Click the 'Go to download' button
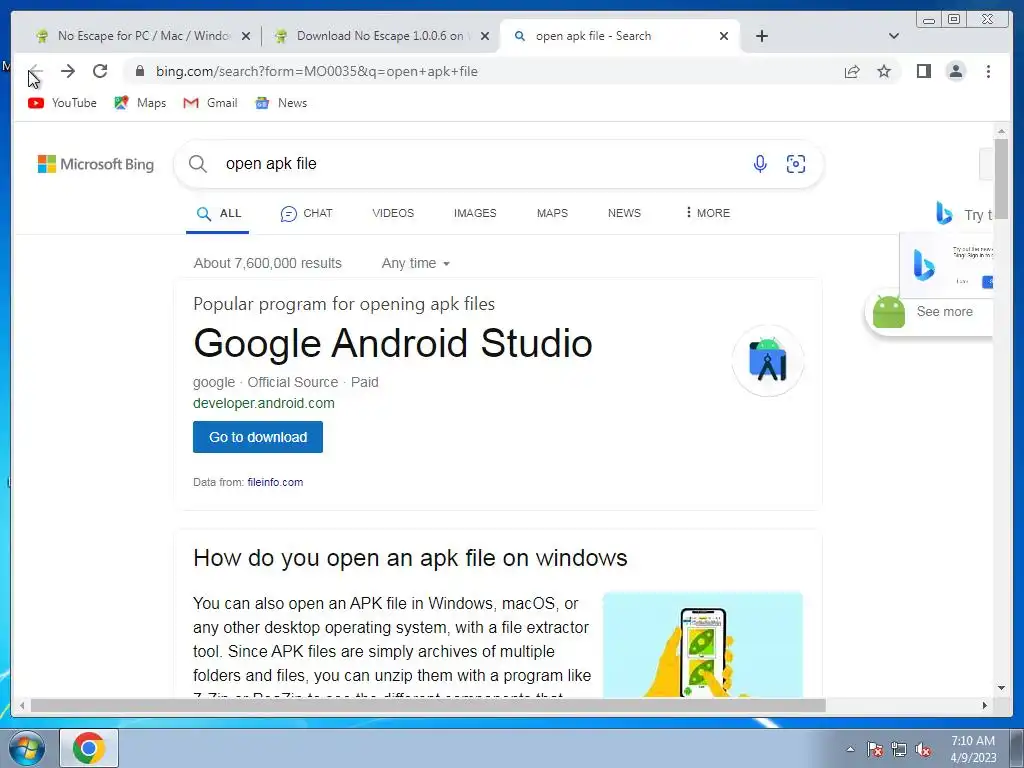The width and height of the screenshot is (1024, 768). click(258, 437)
